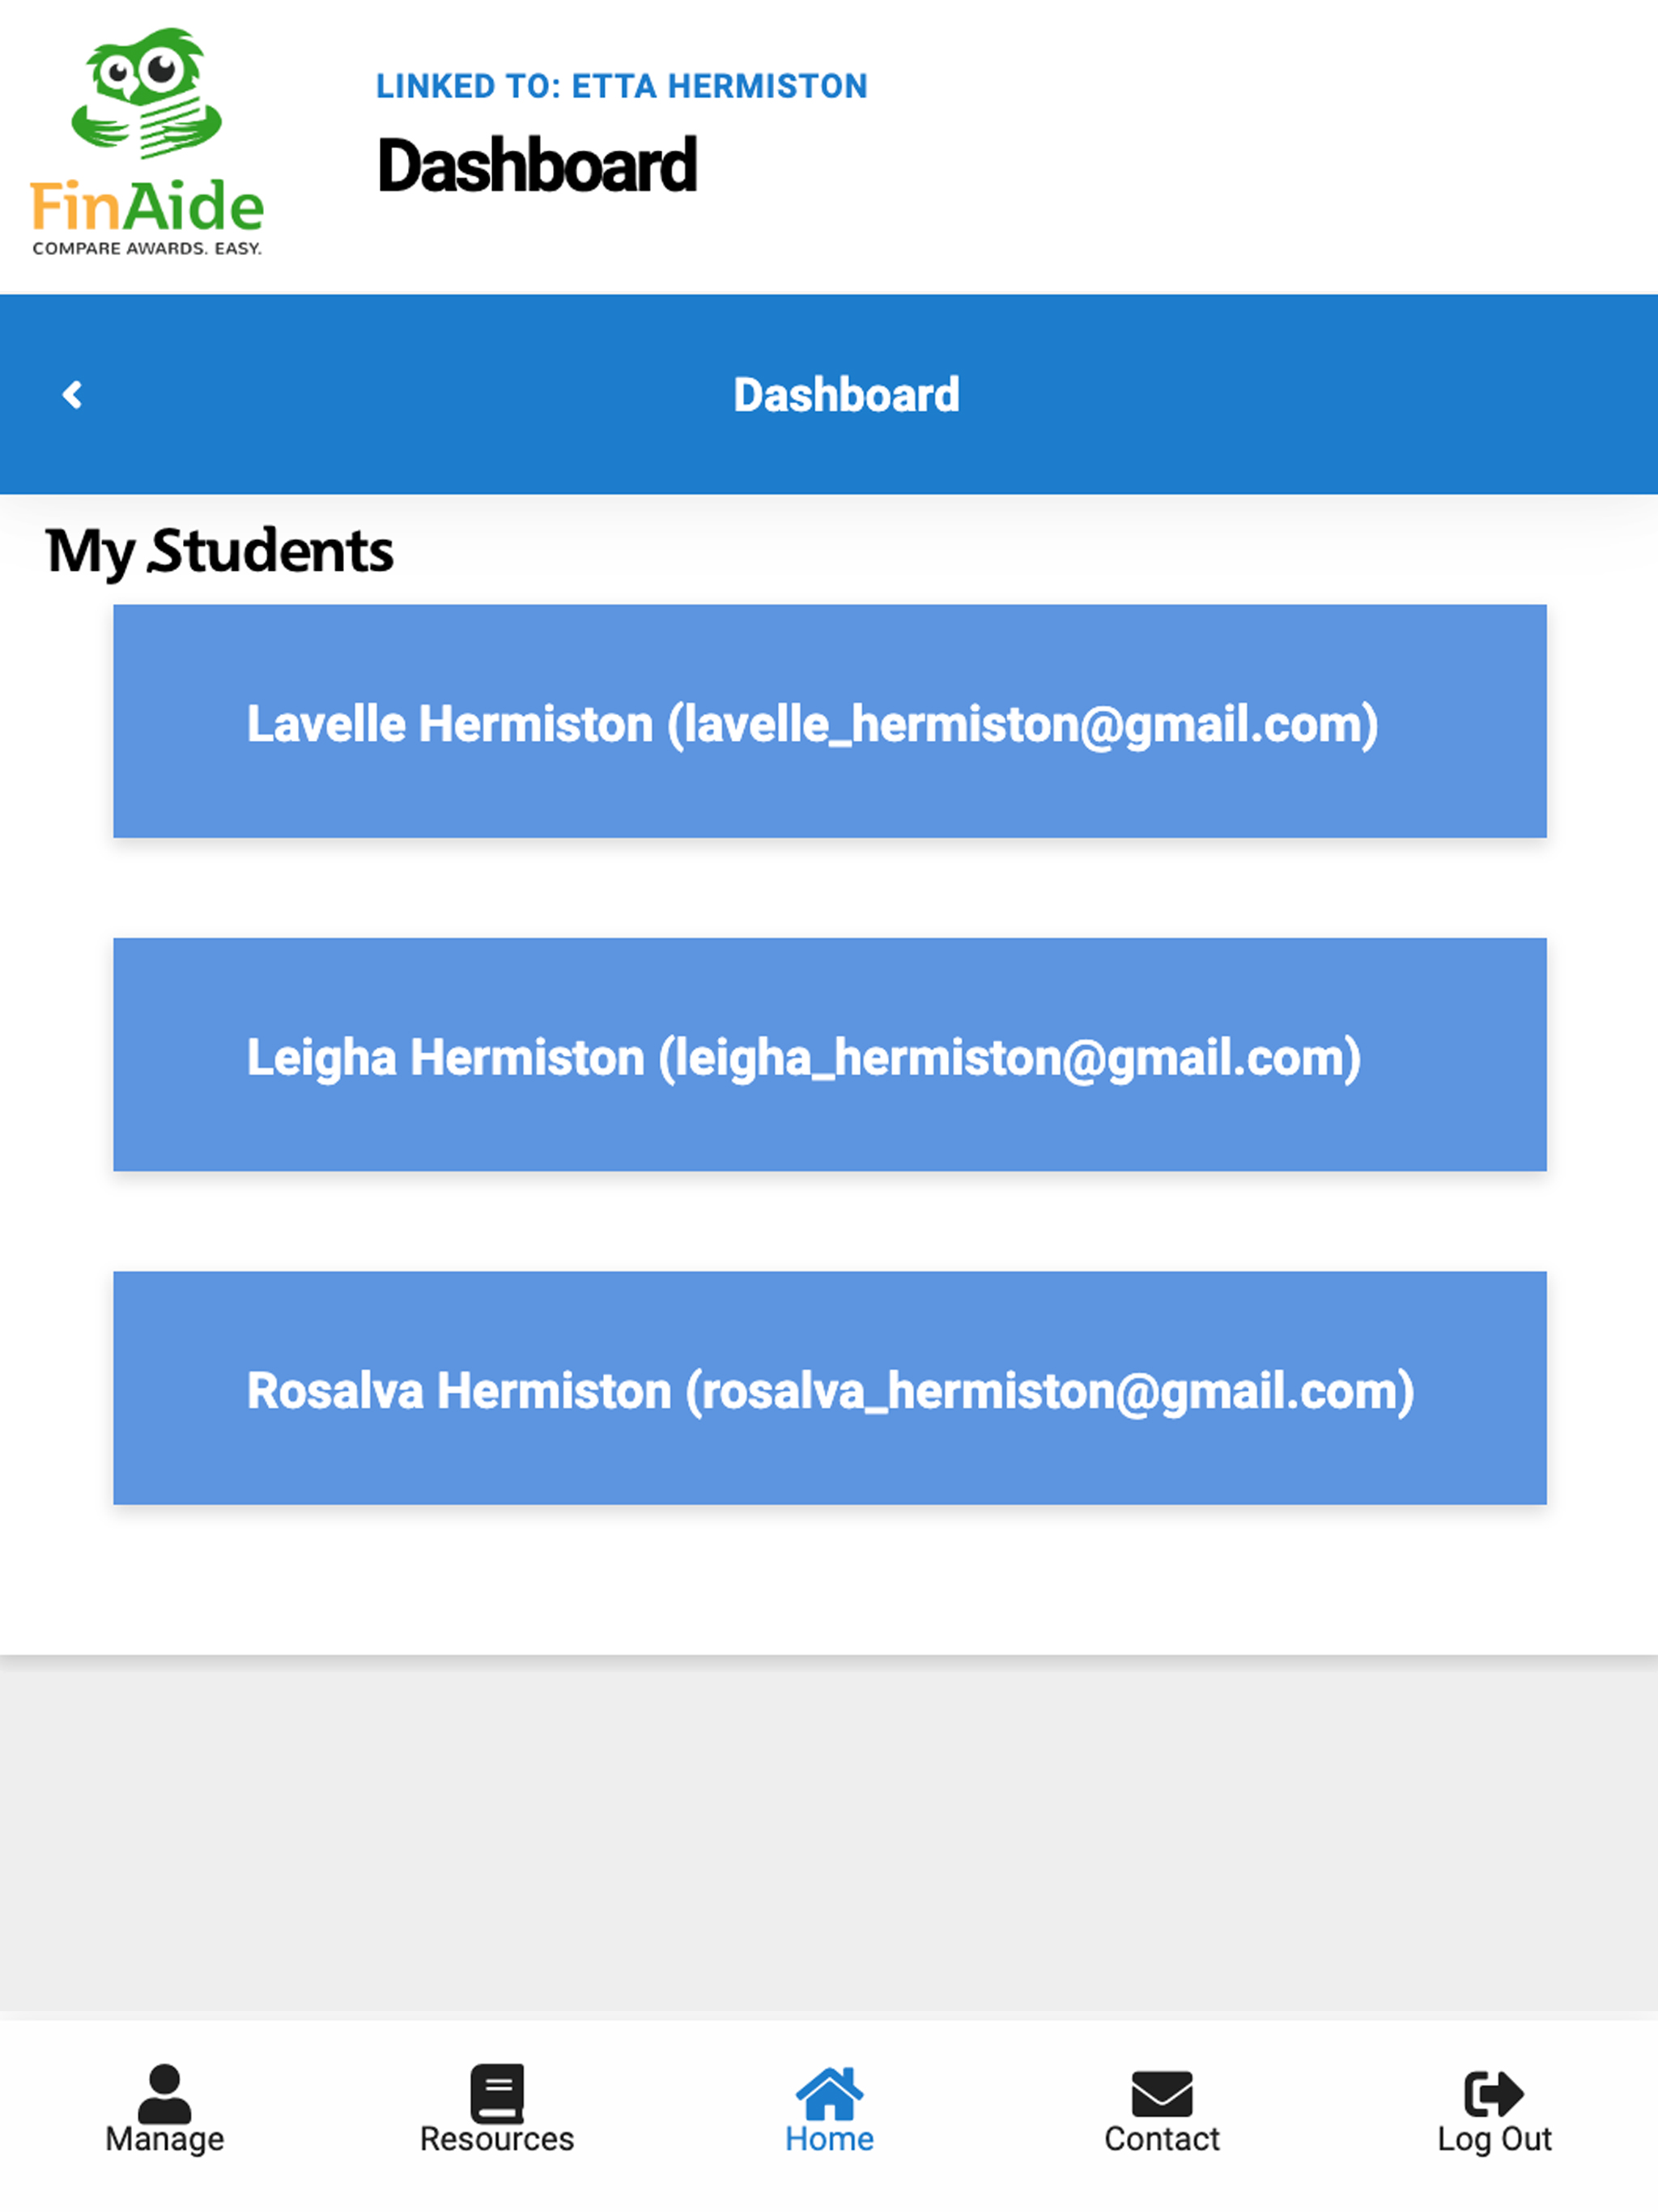
Task: Open the Resources book icon
Action: coord(497,2093)
